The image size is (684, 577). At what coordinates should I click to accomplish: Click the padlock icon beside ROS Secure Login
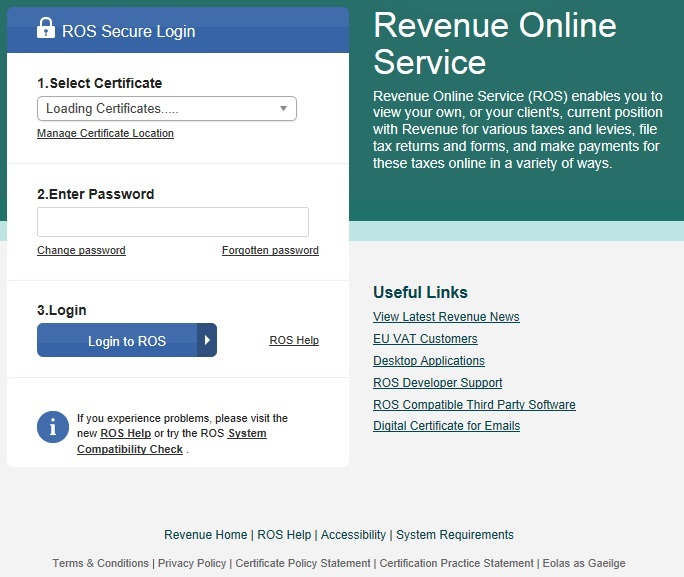pyautogui.click(x=46, y=28)
